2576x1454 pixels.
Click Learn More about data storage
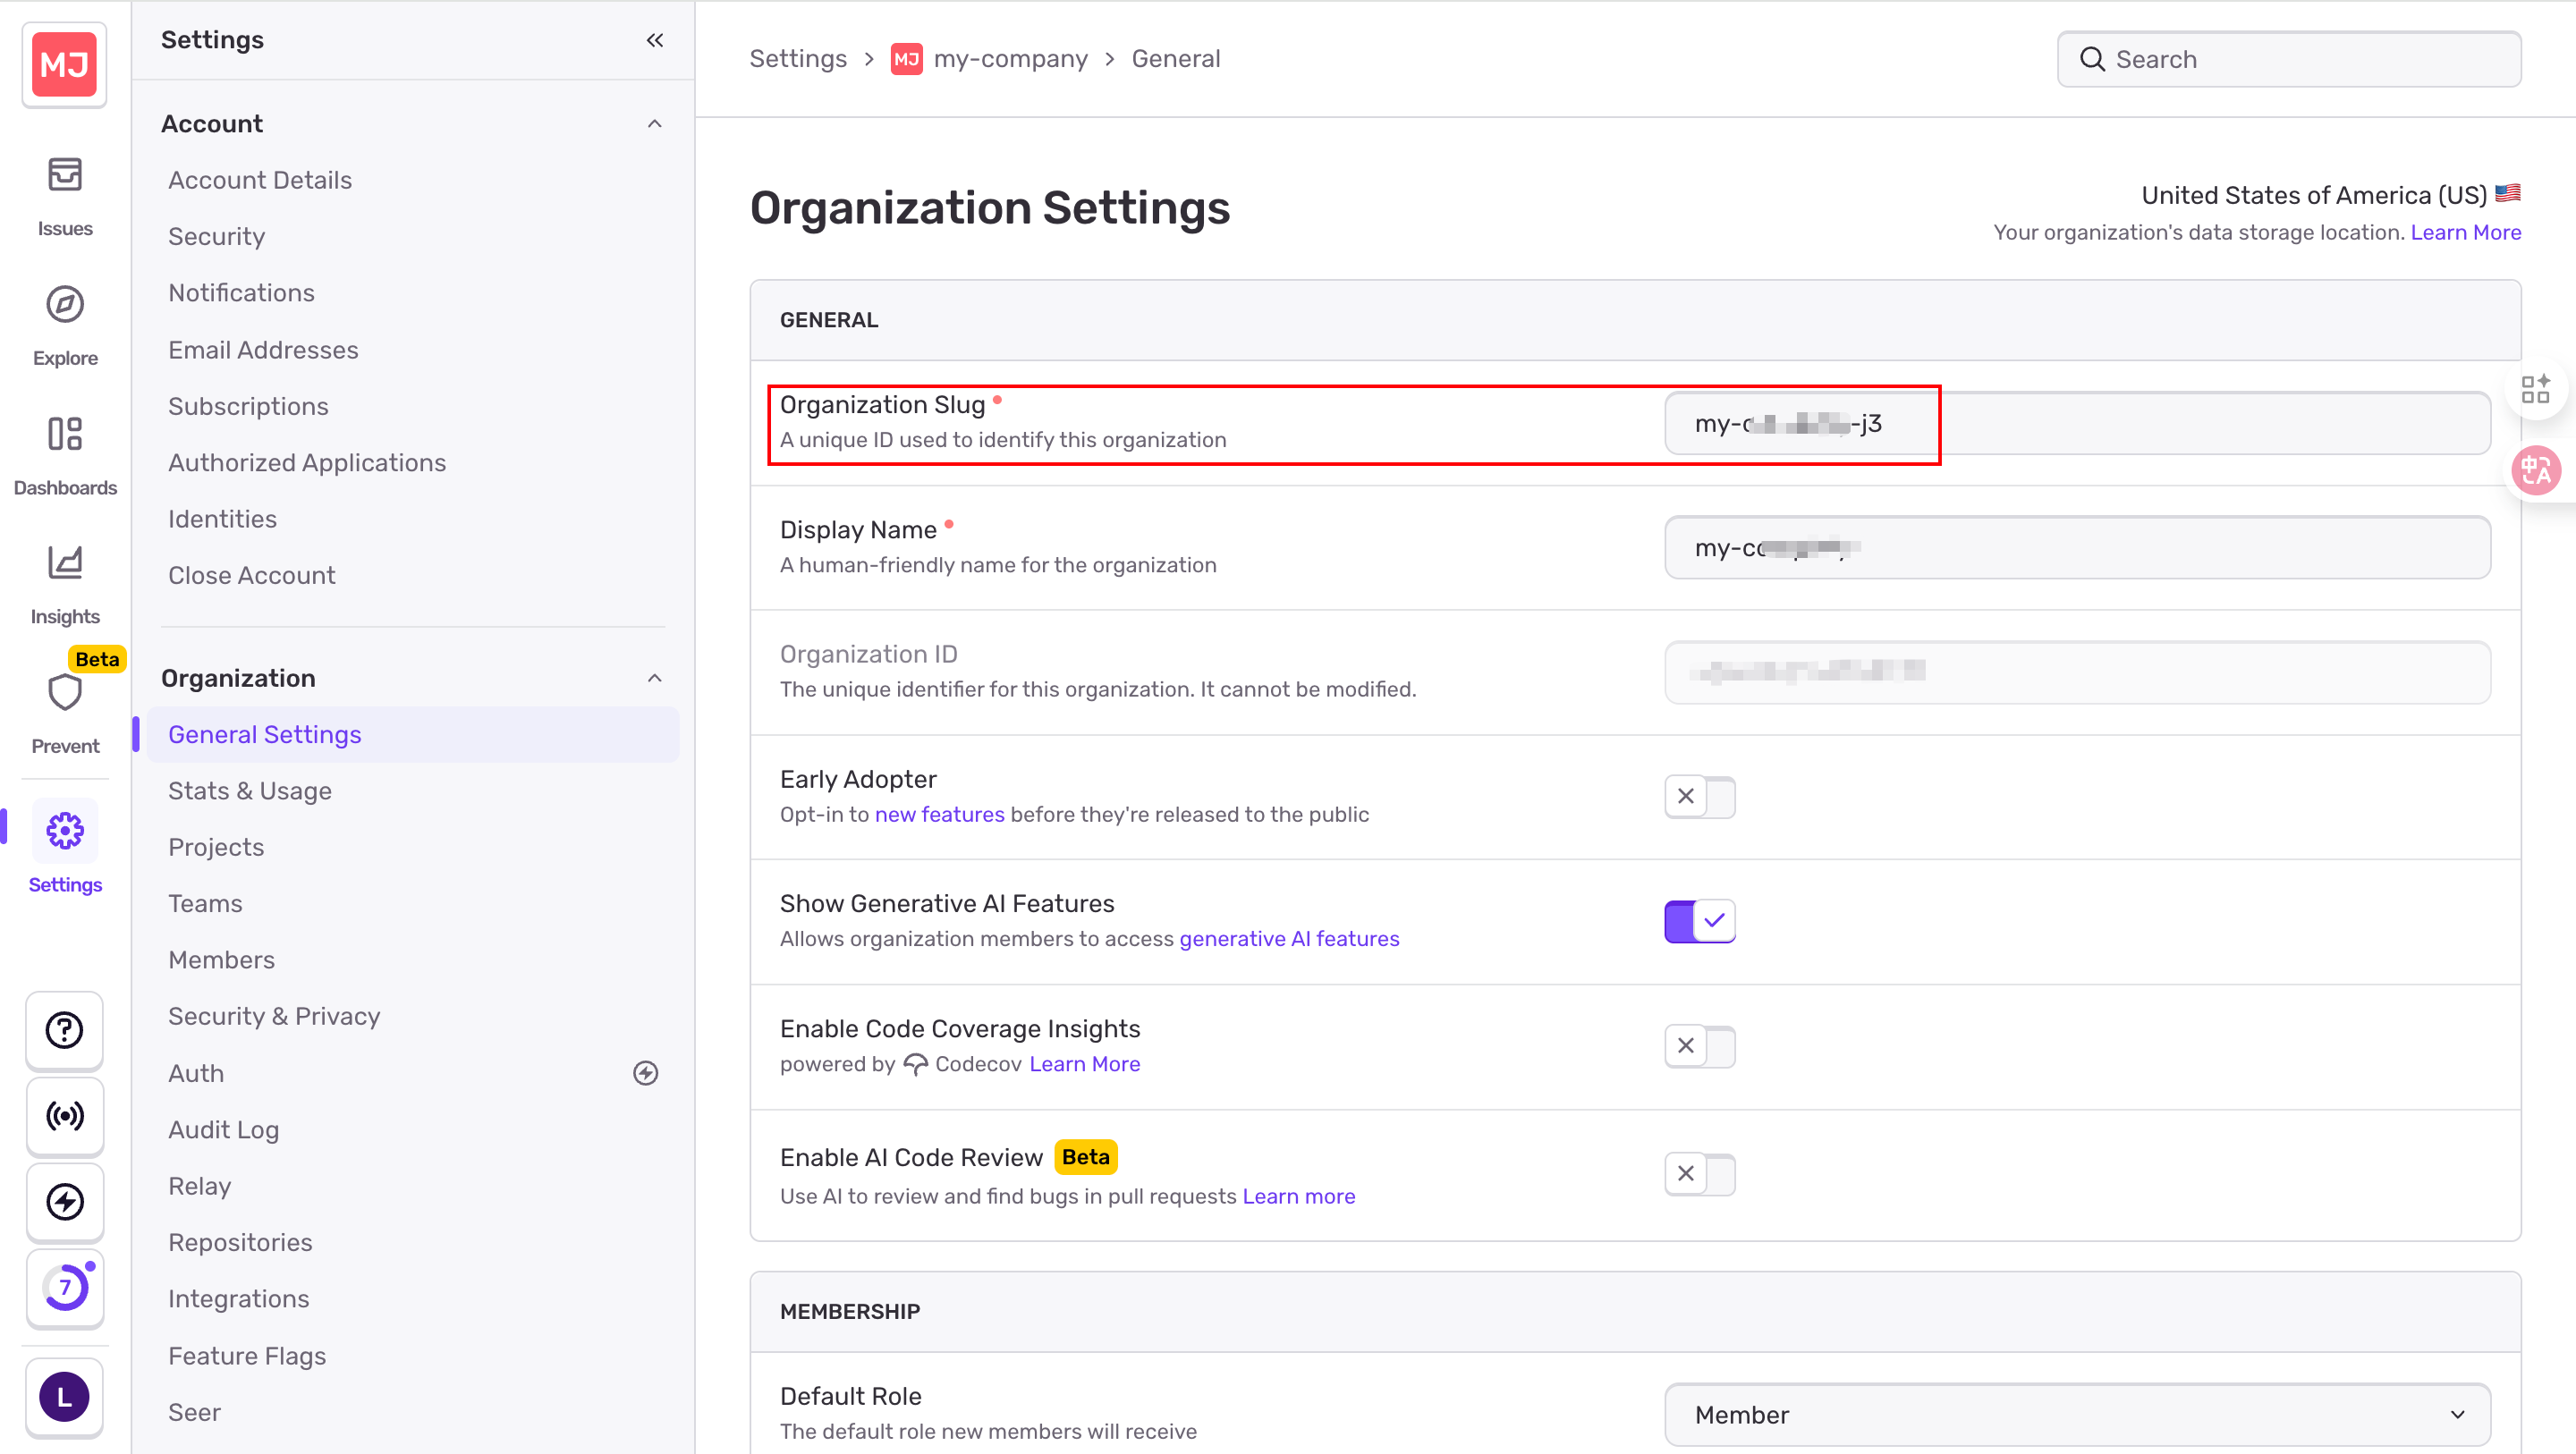tap(2465, 232)
